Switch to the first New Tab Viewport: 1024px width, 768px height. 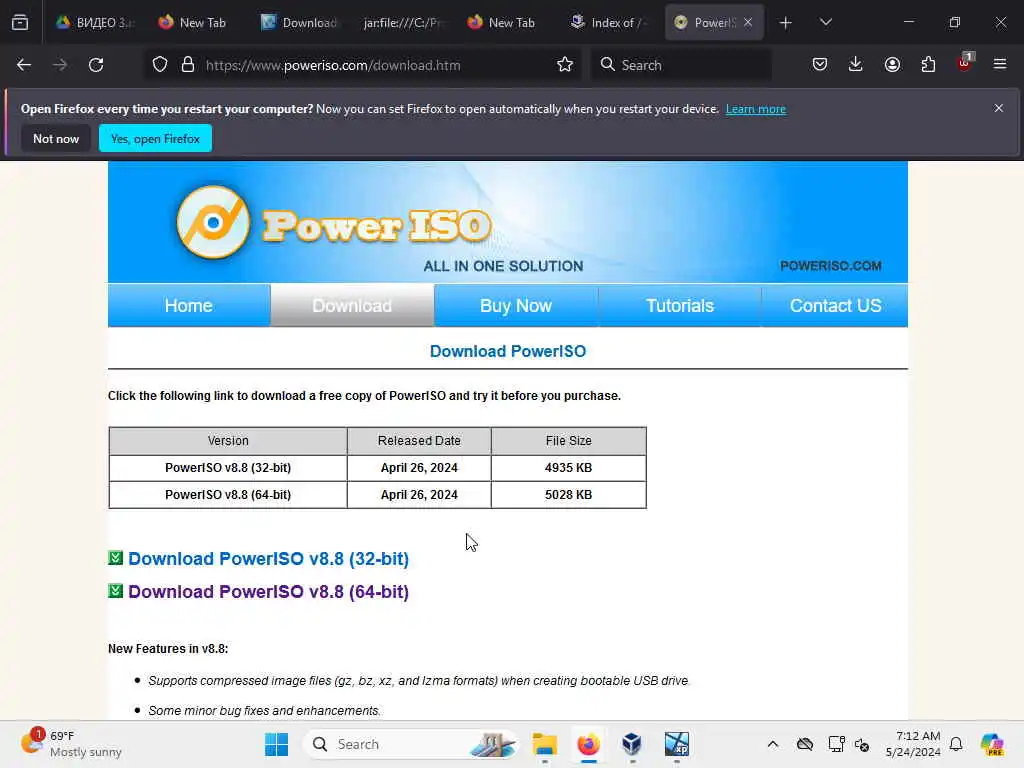pos(193,23)
